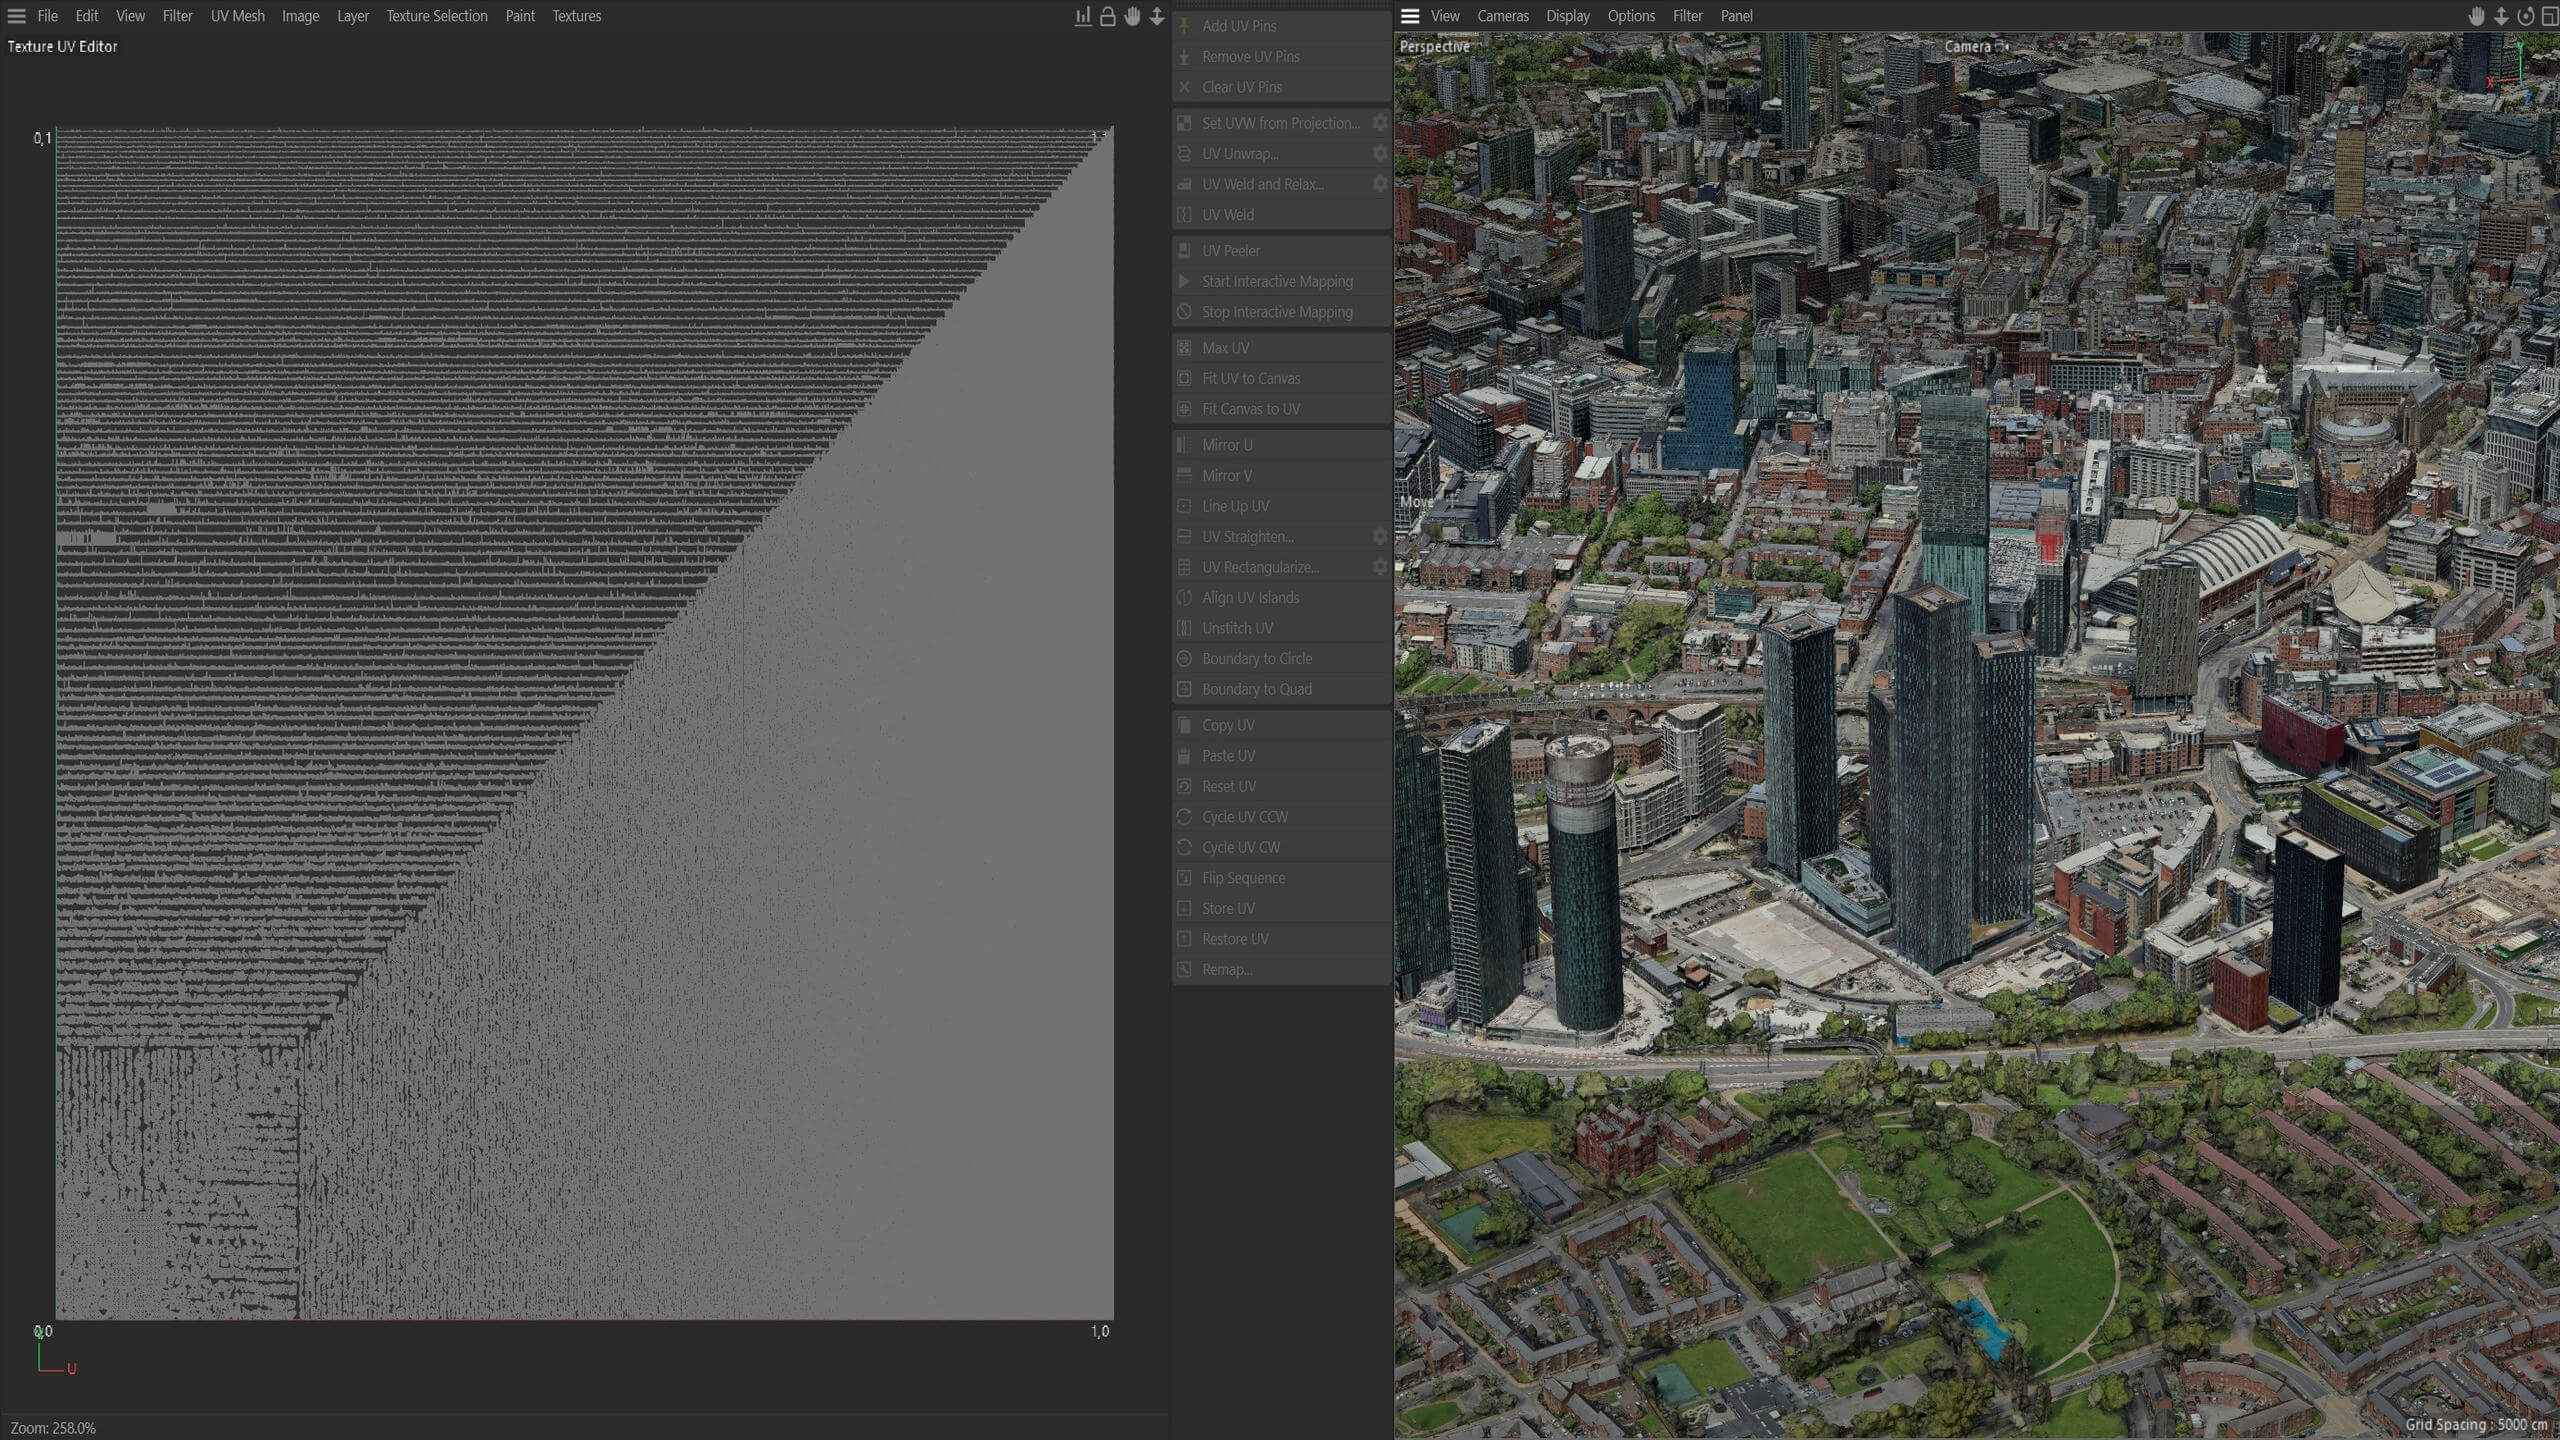The image size is (2560, 1440).
Task: Open the Perspective viewport hamburger menu
Action: tap(1410, 16)
